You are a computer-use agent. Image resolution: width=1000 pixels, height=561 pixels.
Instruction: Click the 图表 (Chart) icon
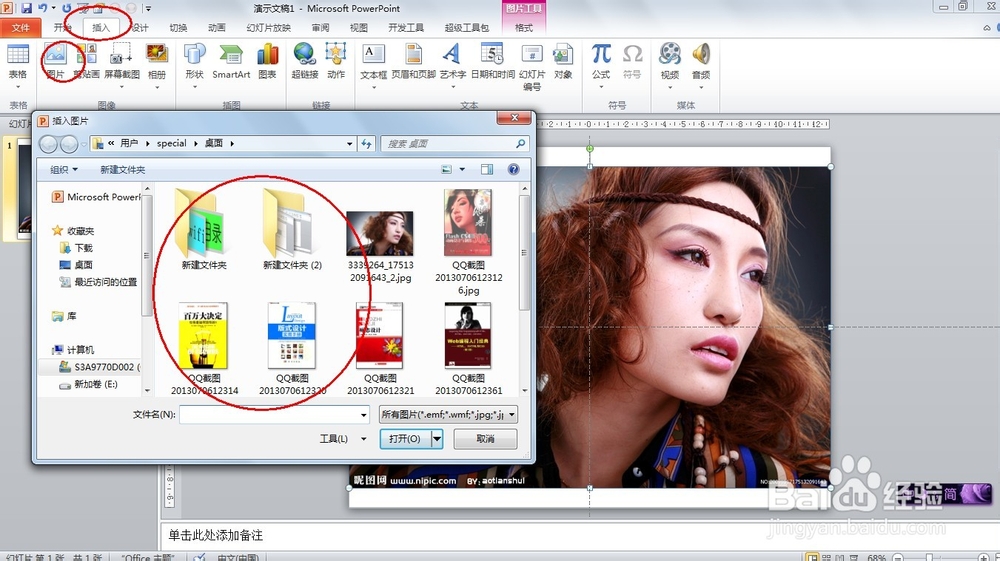(x=267, y=62)
